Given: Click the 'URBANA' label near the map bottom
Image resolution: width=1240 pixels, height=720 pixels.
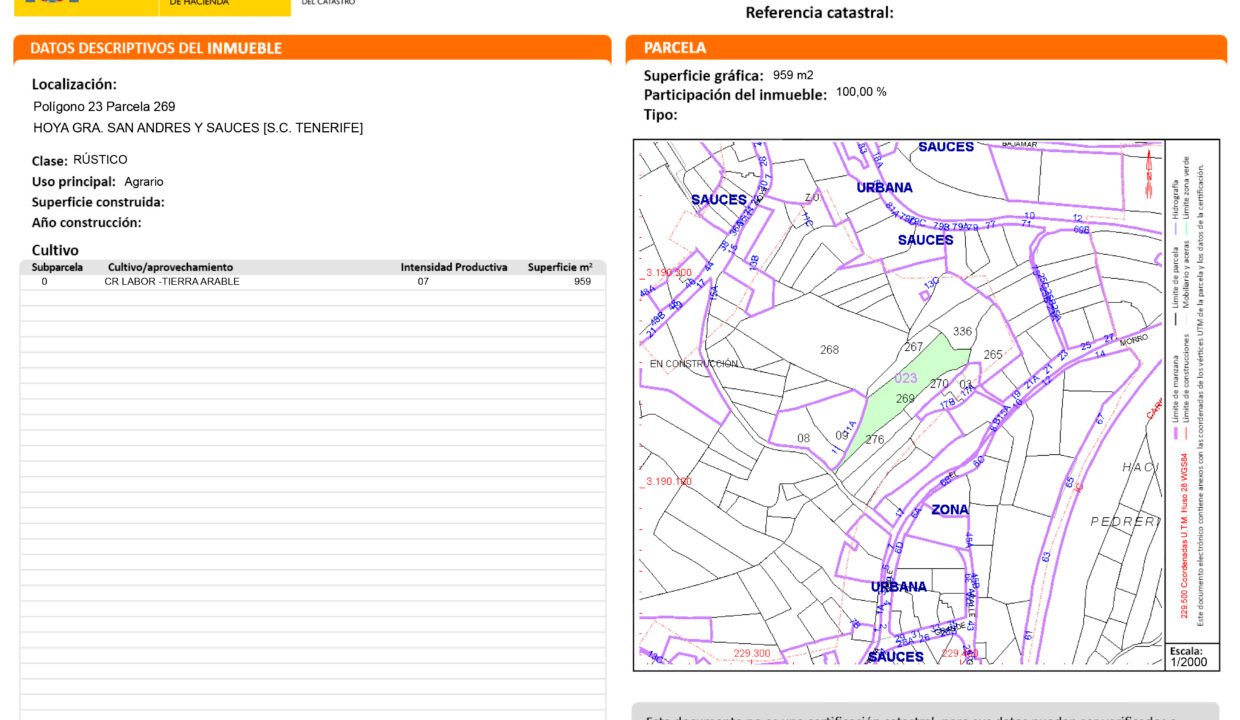Looking at the screenshot, I should tap(898, 587).
